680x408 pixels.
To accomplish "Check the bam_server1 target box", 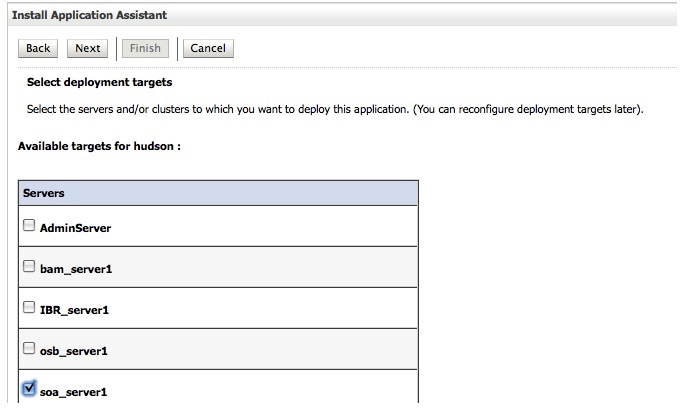I will [29, 267].
